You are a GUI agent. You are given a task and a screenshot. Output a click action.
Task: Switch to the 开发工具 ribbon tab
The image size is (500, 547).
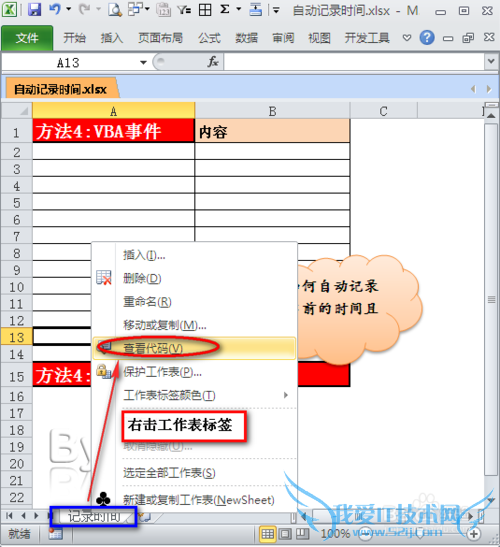click(367, 38)
